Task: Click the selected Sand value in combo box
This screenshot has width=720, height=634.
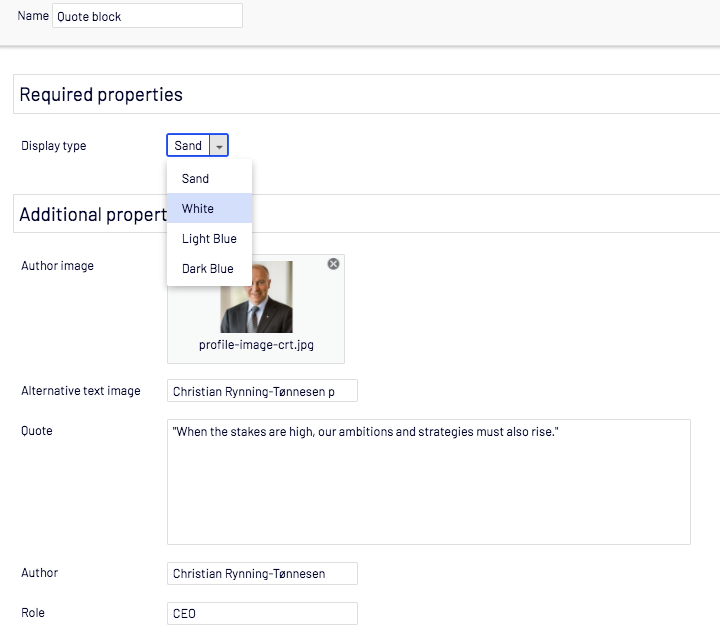Action: 188,146
